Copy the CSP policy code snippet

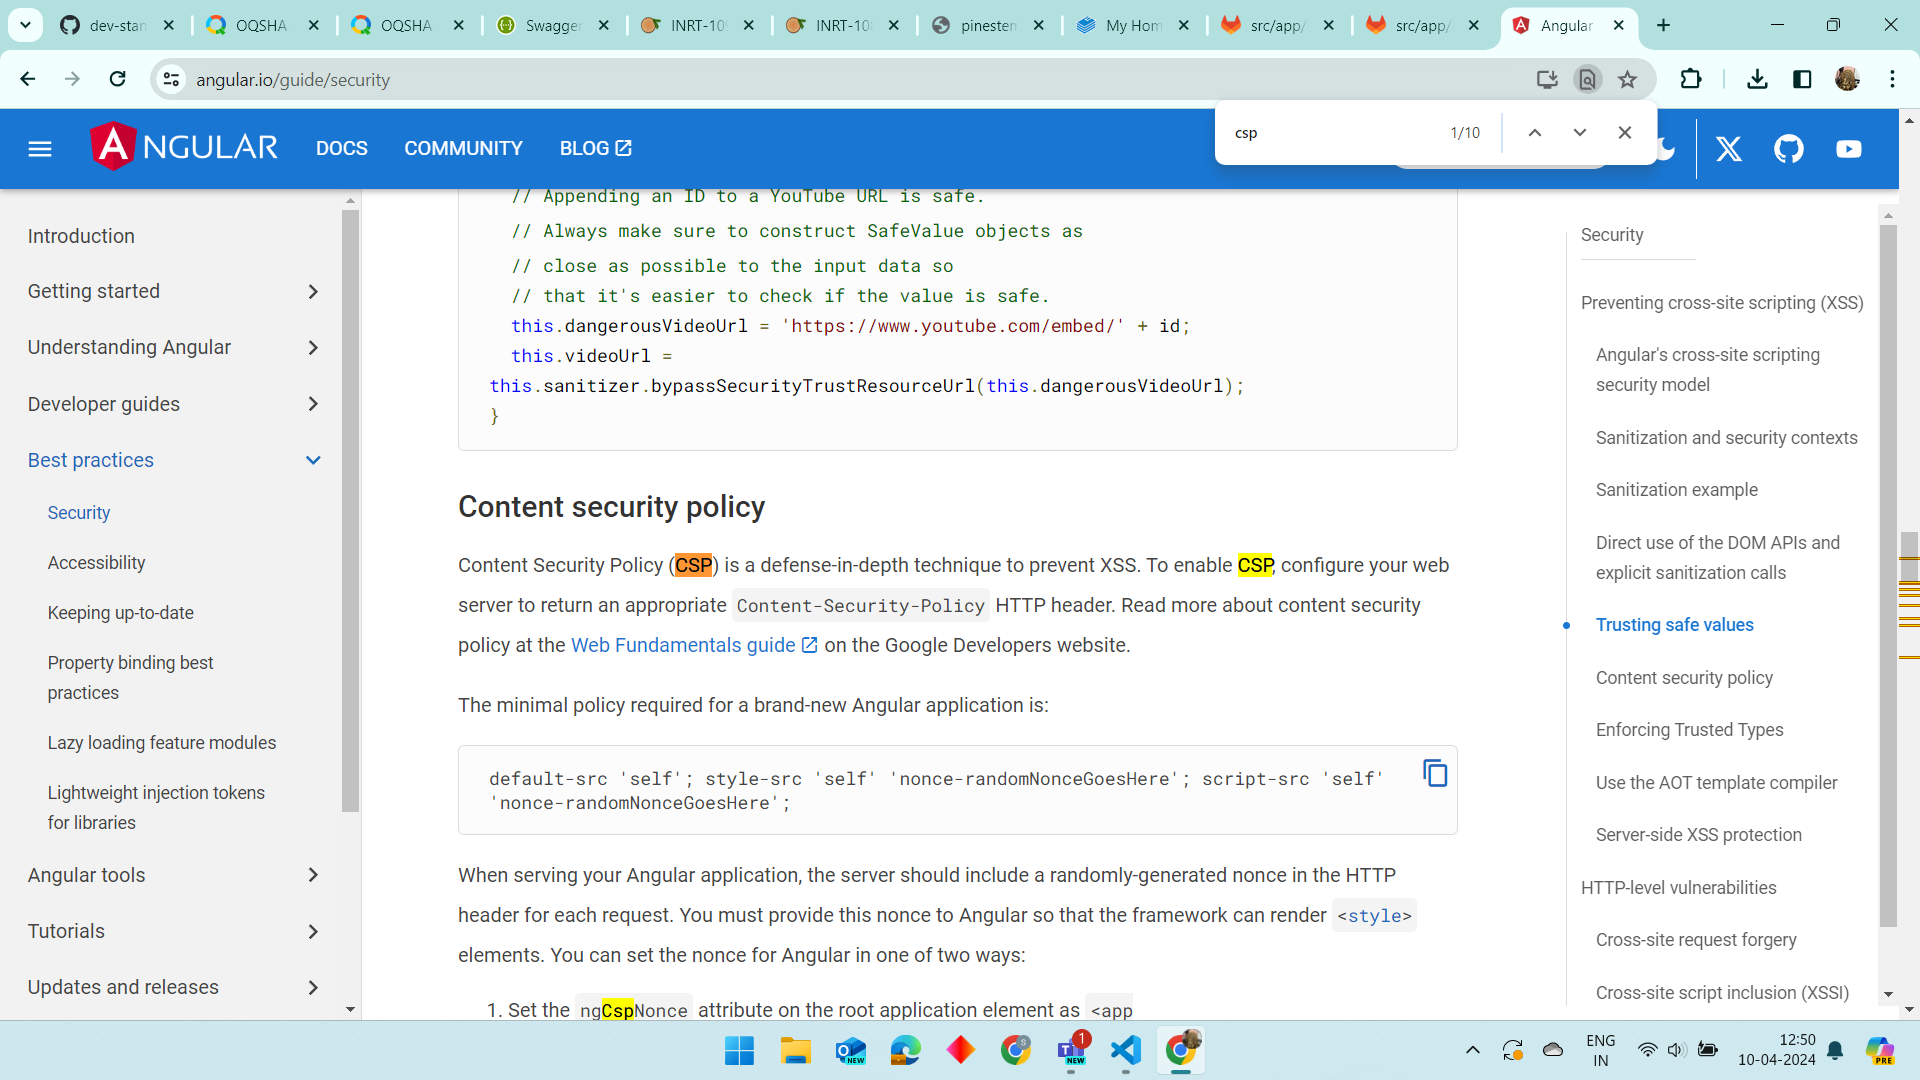1435,773
